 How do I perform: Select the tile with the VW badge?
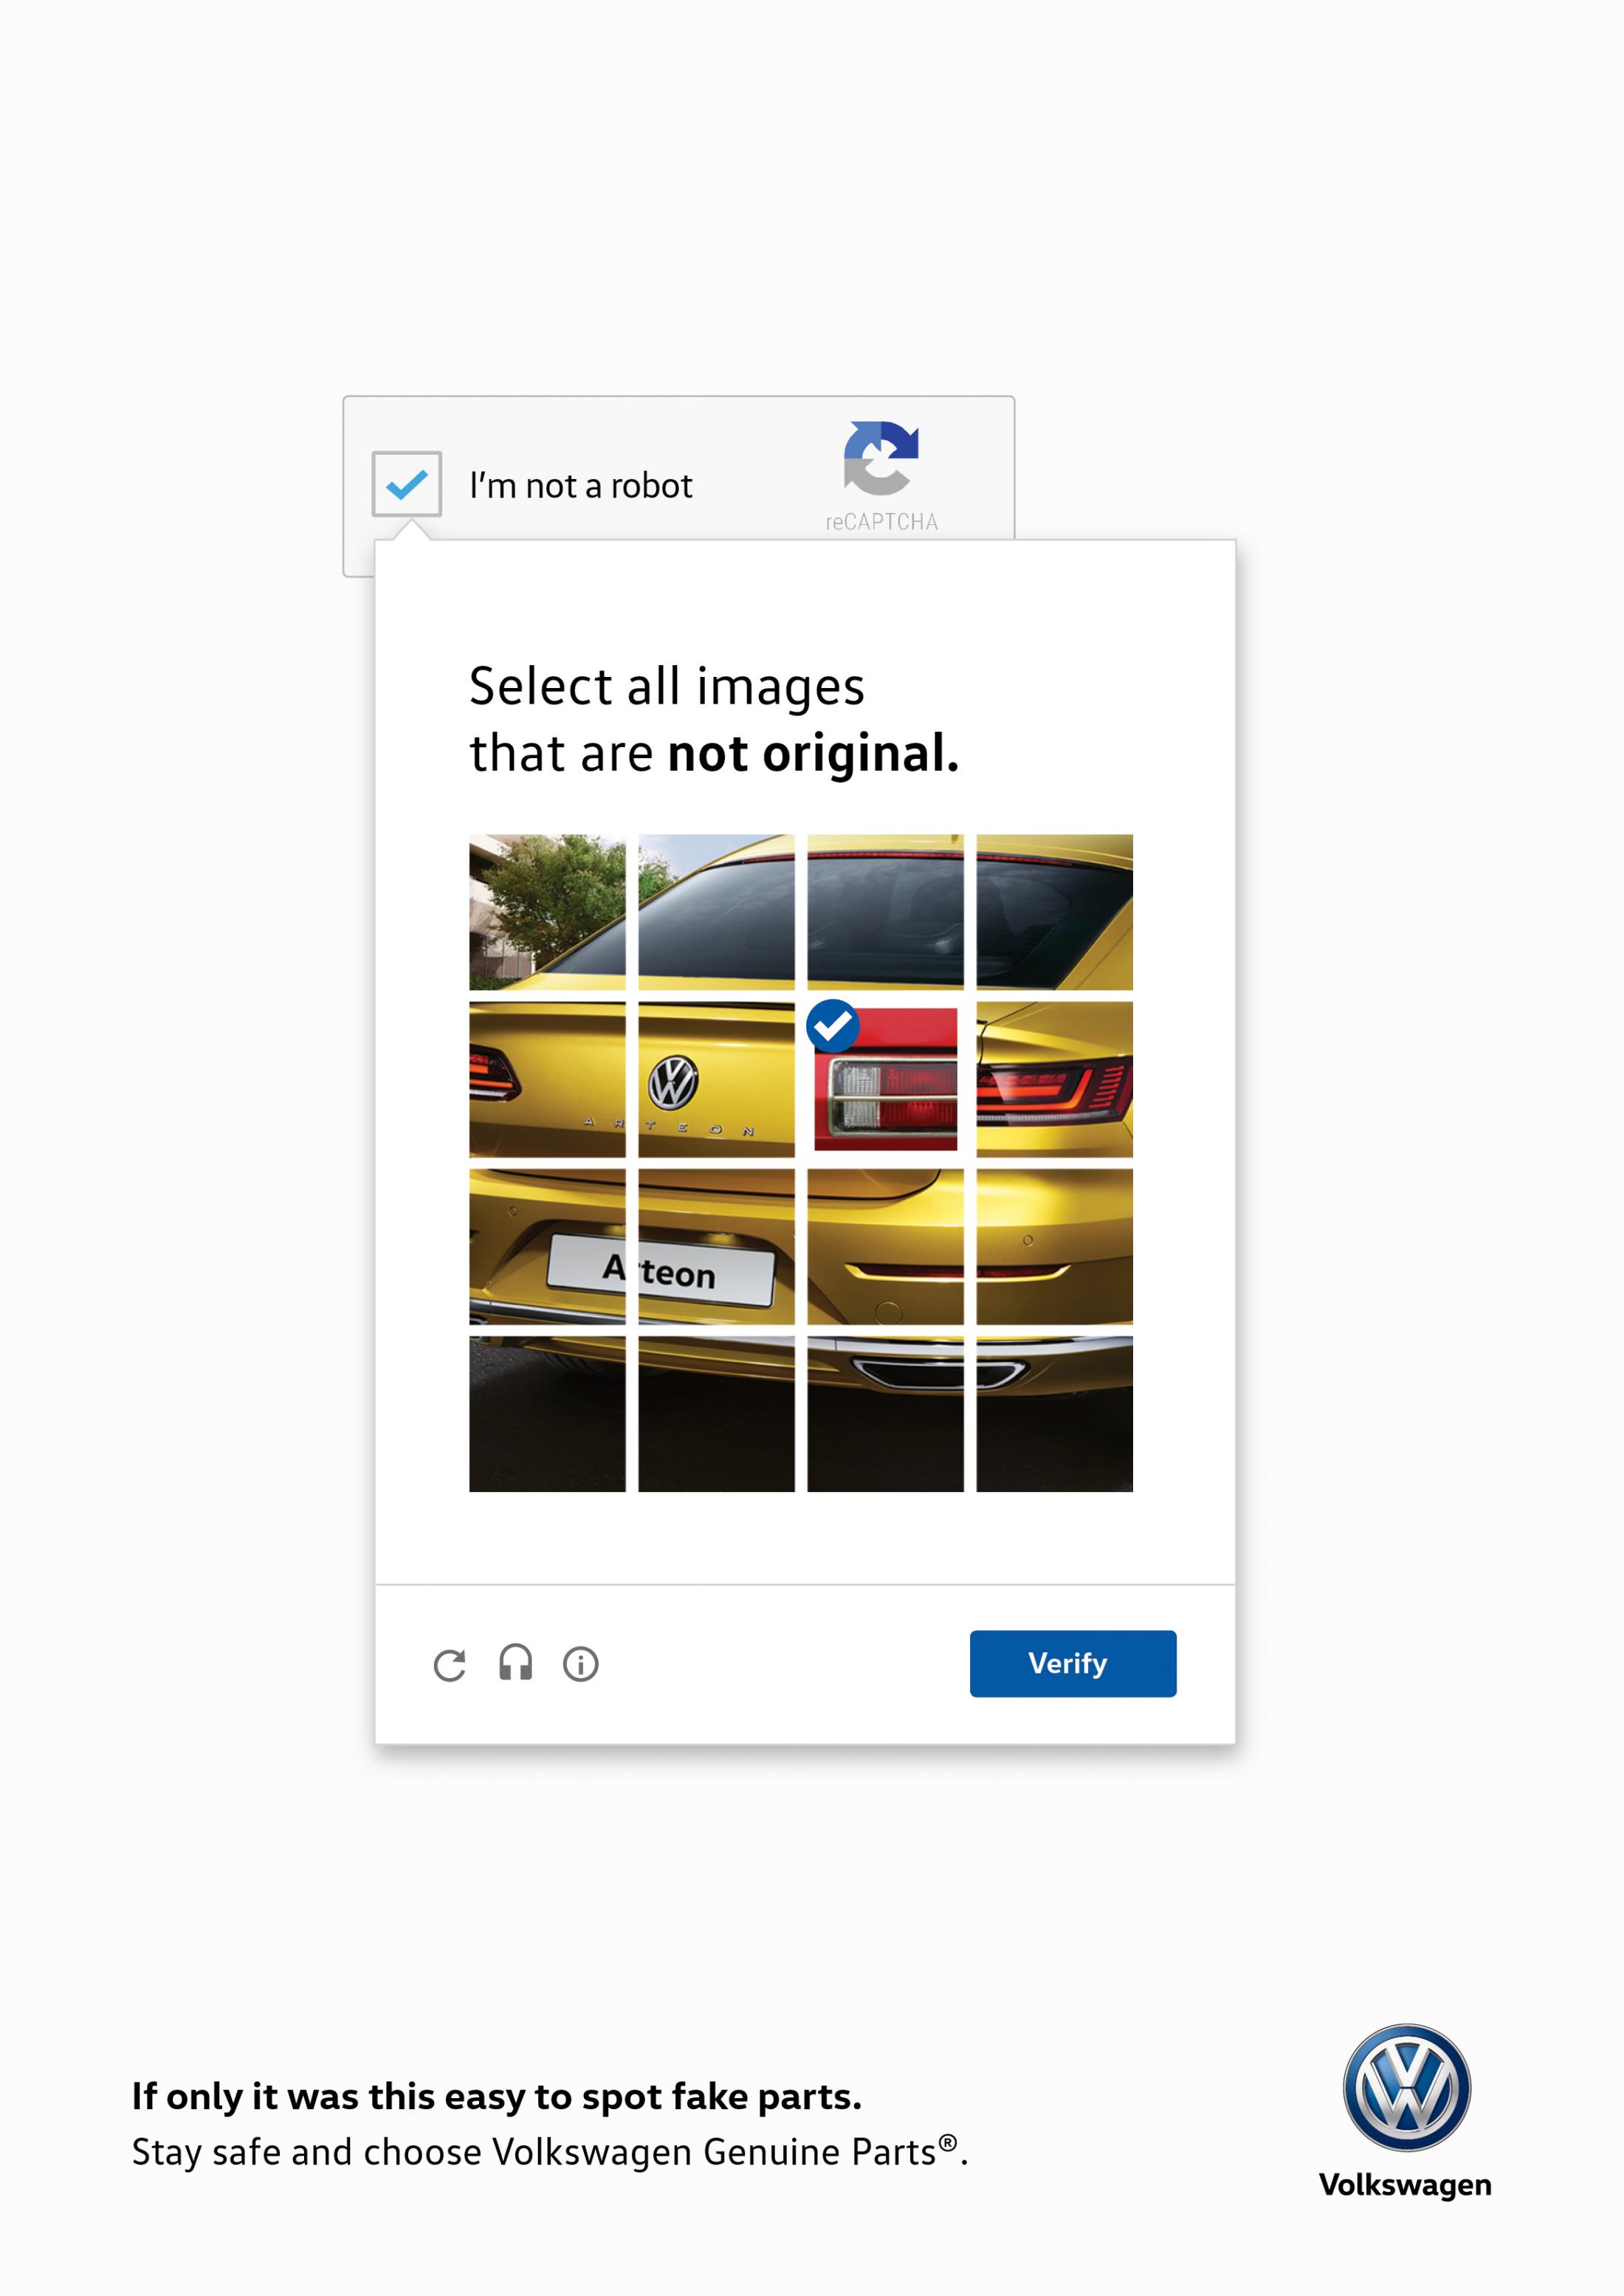[716, 1079]
